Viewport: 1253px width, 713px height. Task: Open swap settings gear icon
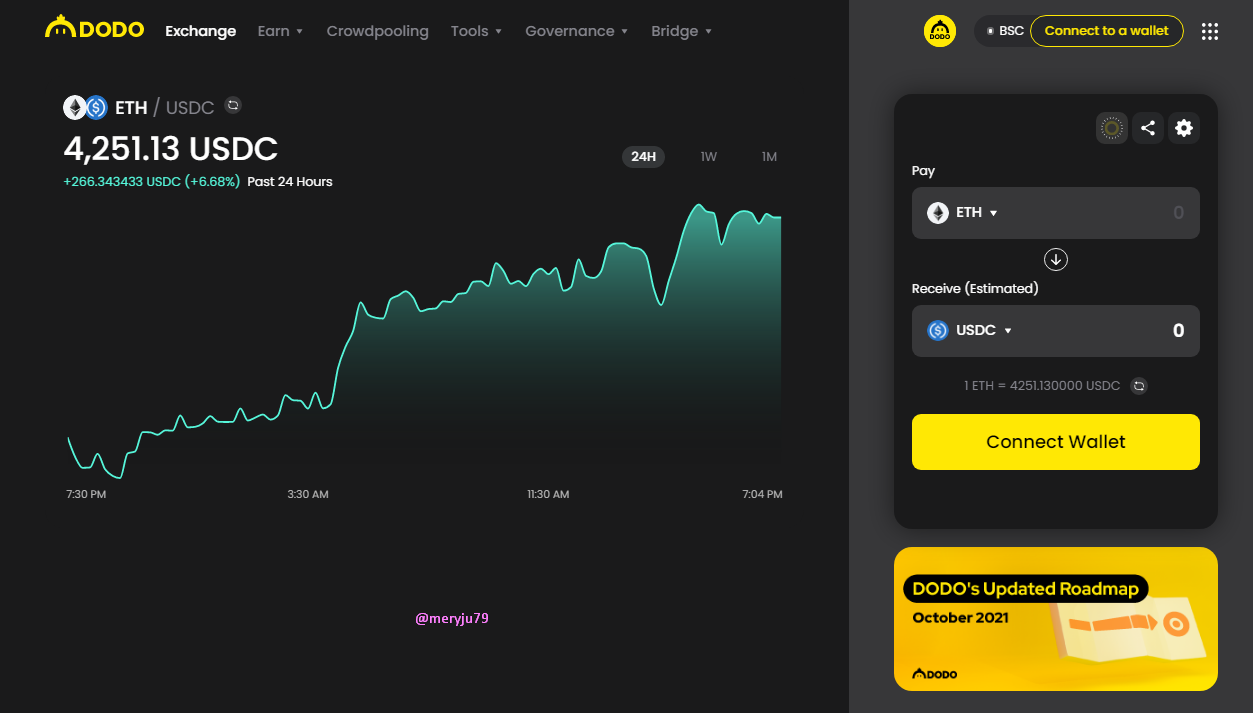(x=1184, y=128)
